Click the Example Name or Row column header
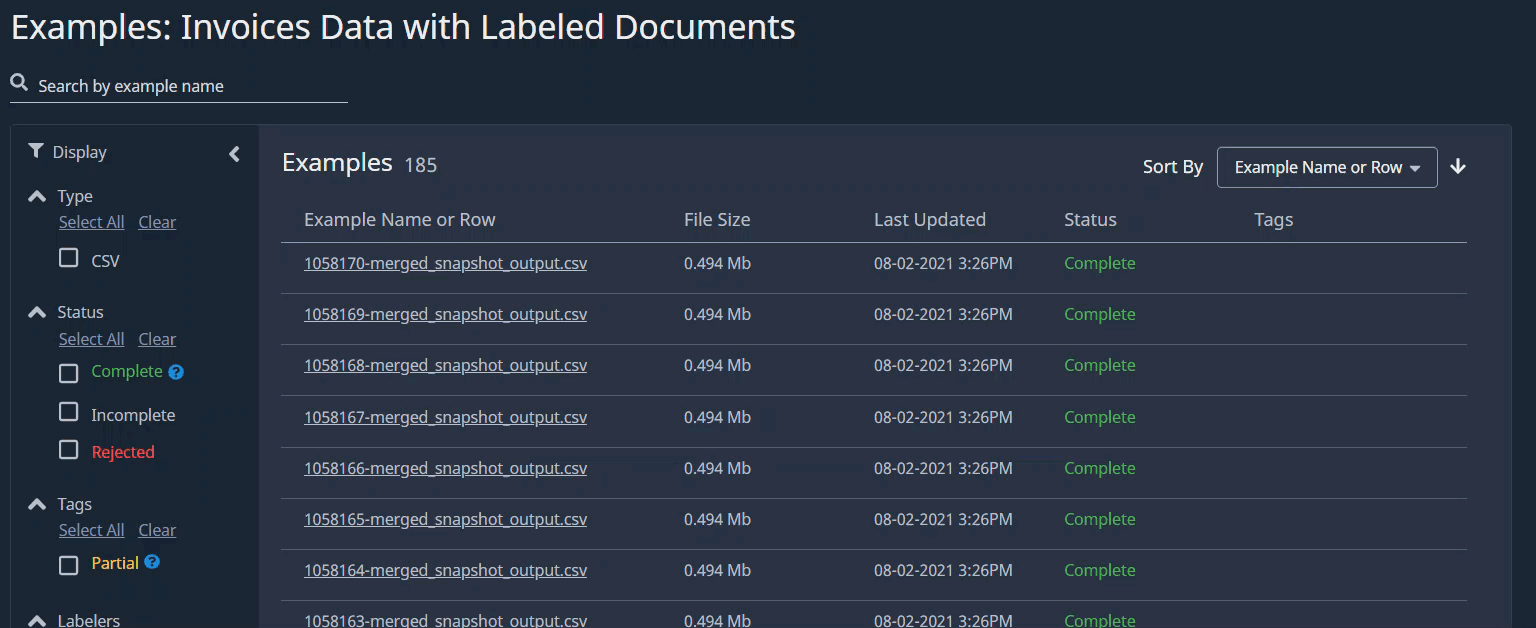 [400, 220]
